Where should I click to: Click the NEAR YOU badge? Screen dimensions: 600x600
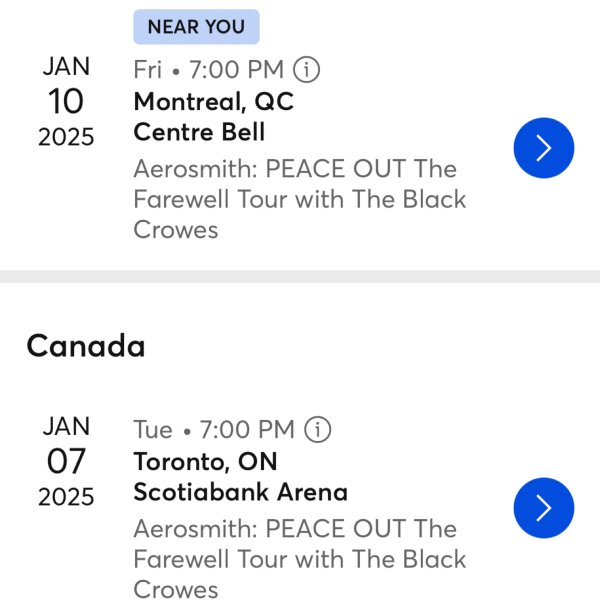click(196, 27)
